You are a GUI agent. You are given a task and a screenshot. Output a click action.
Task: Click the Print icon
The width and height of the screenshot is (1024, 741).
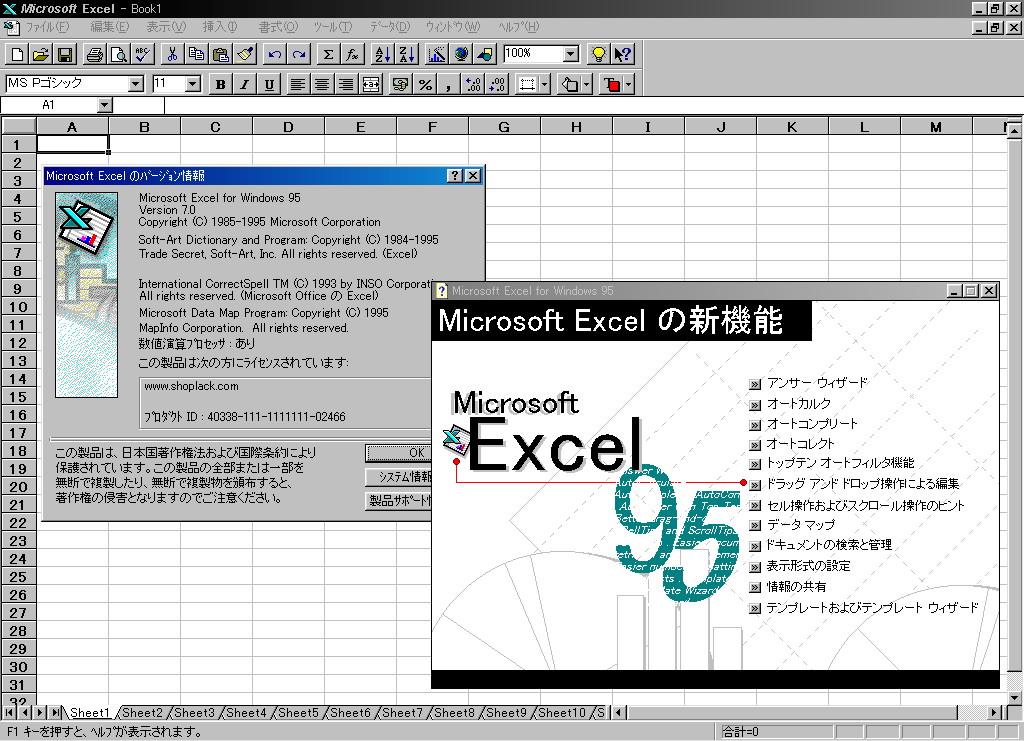point(95,54)
